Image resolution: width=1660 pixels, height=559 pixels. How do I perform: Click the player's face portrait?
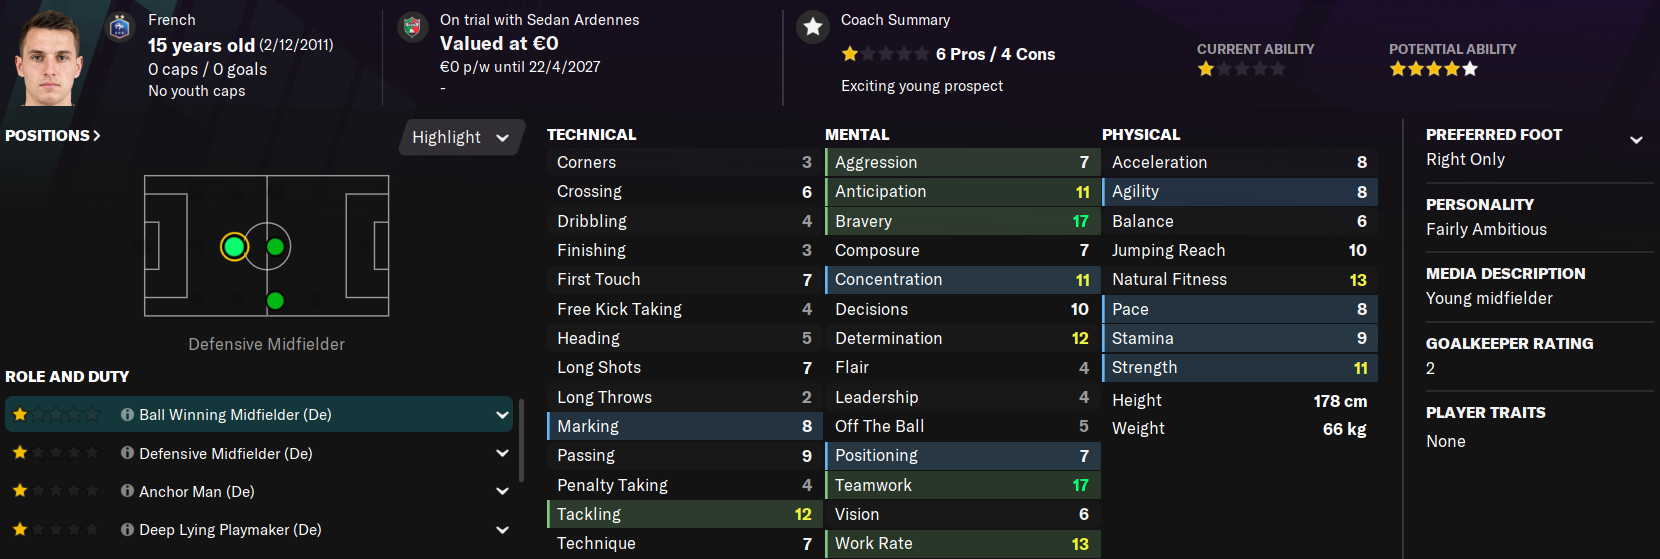48,55
